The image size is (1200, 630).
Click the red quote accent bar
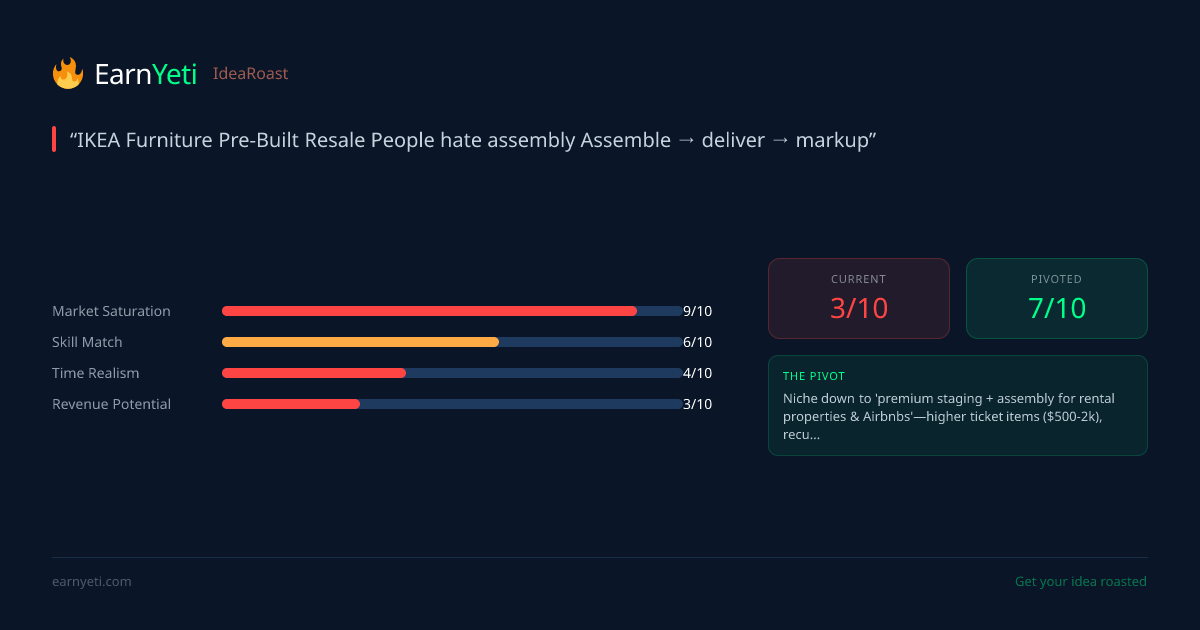54,140
